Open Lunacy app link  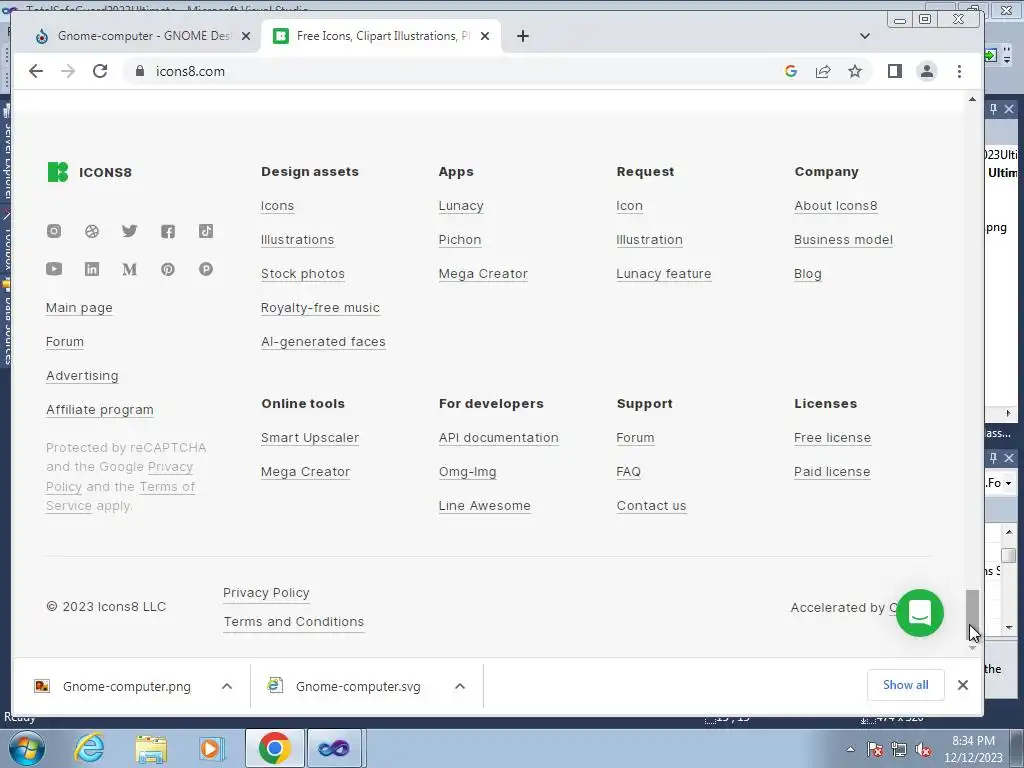point(461,206)
